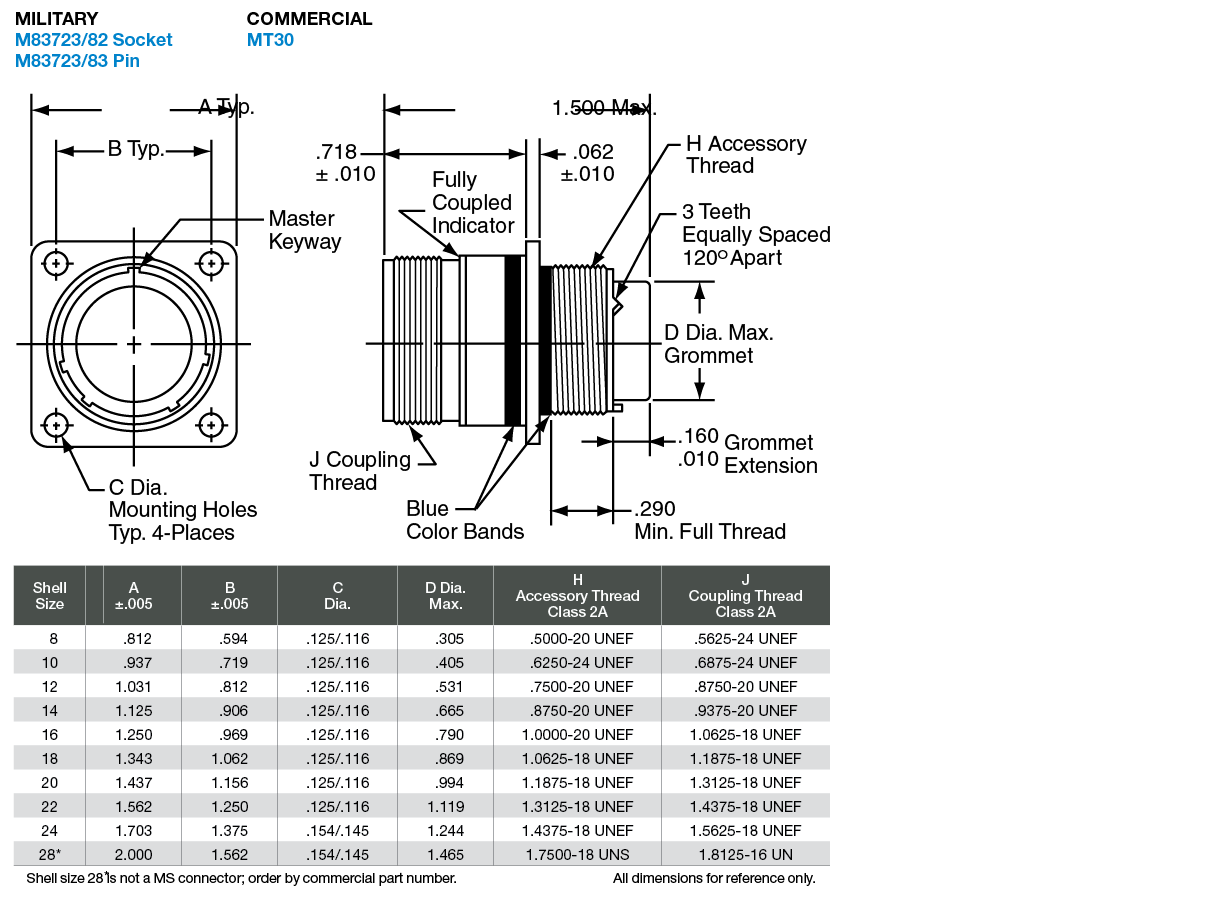Click the Blue Color Bands label
Viewport: 1224px width, 904px height.
point(464,520)
